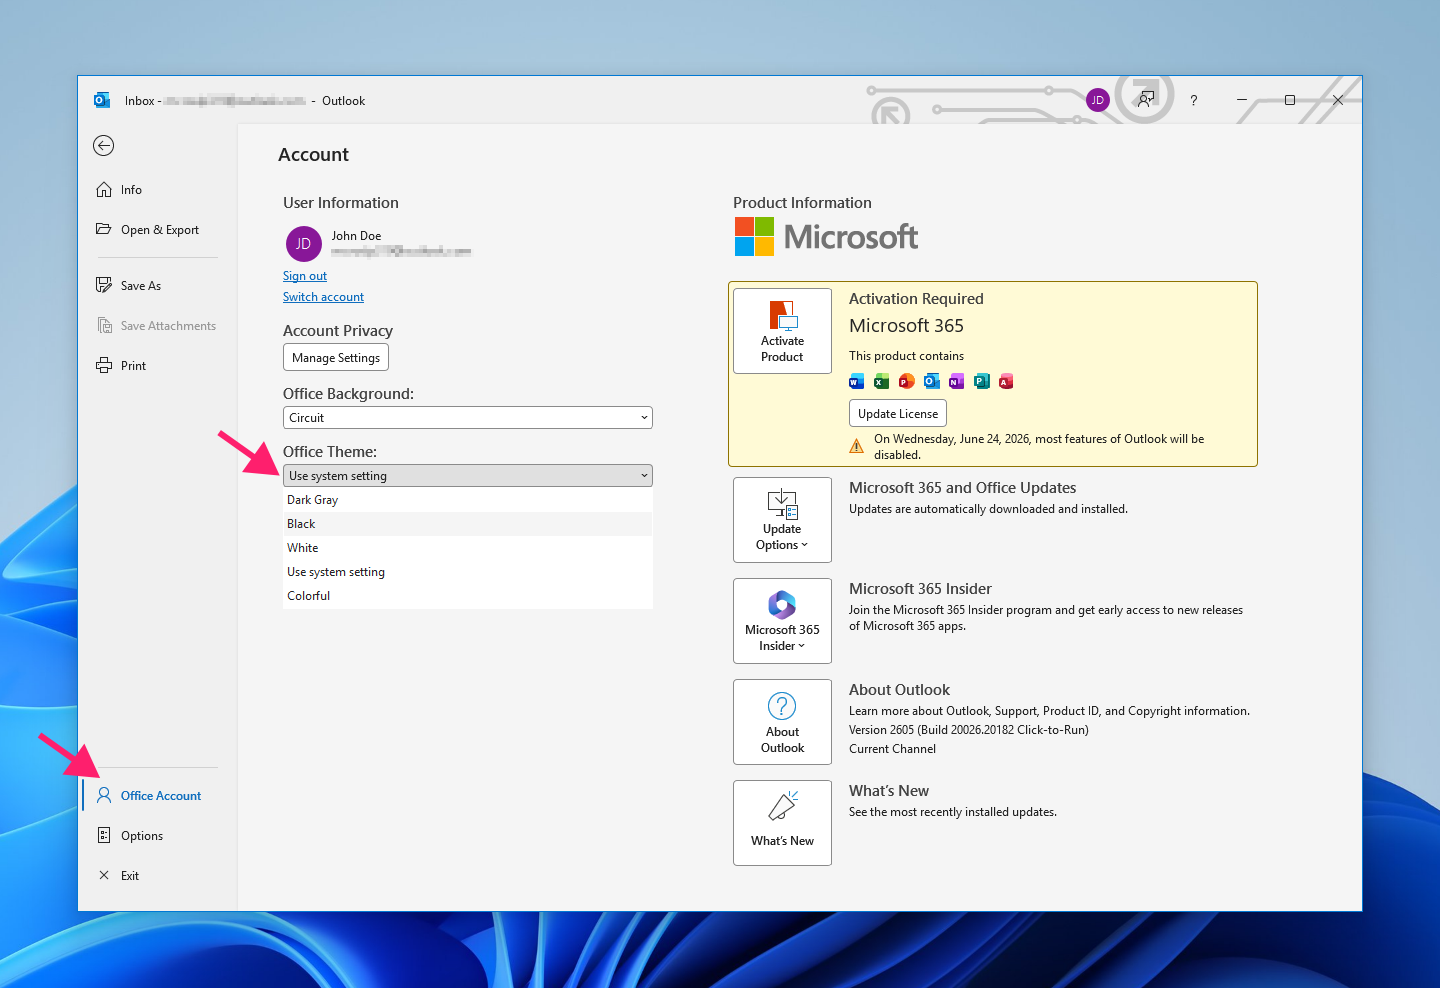The width and height of the screenshot is (1440, 988).
Task: Click the Print printer icon
Action: tap(104, 366)
